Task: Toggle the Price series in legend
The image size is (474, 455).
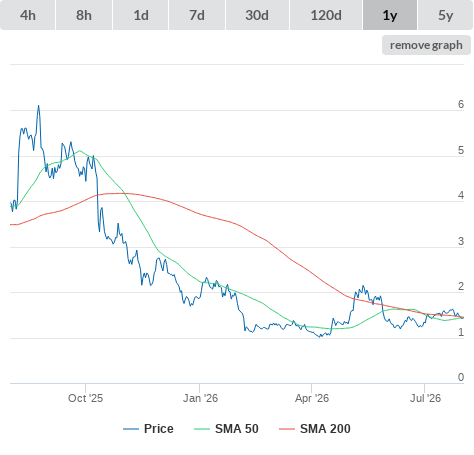Action: [x=159, y=429]
